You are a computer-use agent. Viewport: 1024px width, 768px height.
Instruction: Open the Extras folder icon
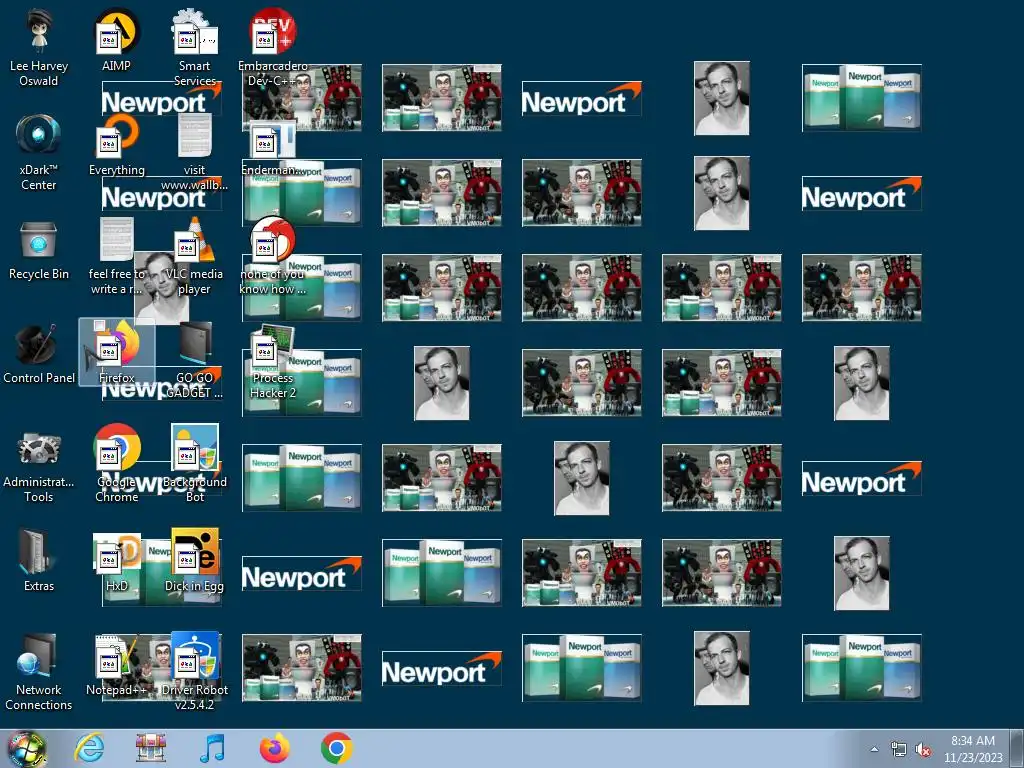[x=39, y=560]
